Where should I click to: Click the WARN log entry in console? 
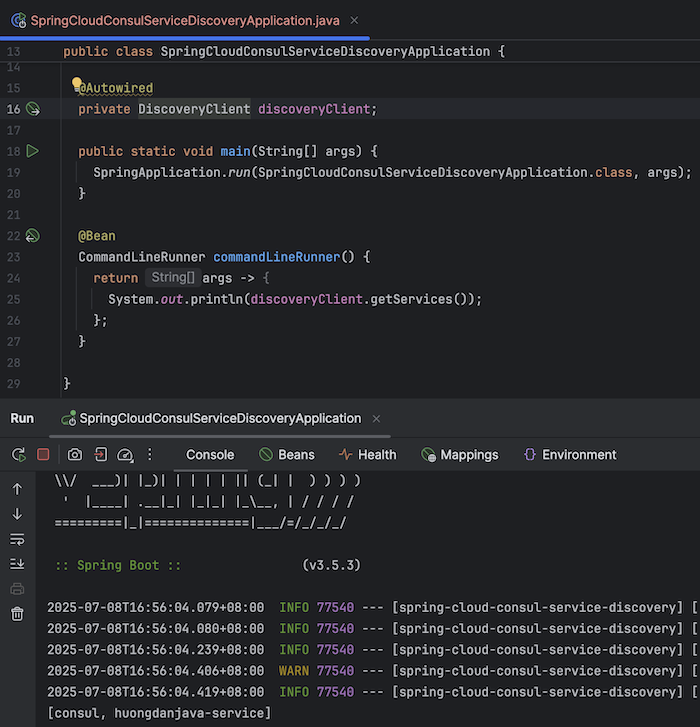click(373, 670)
